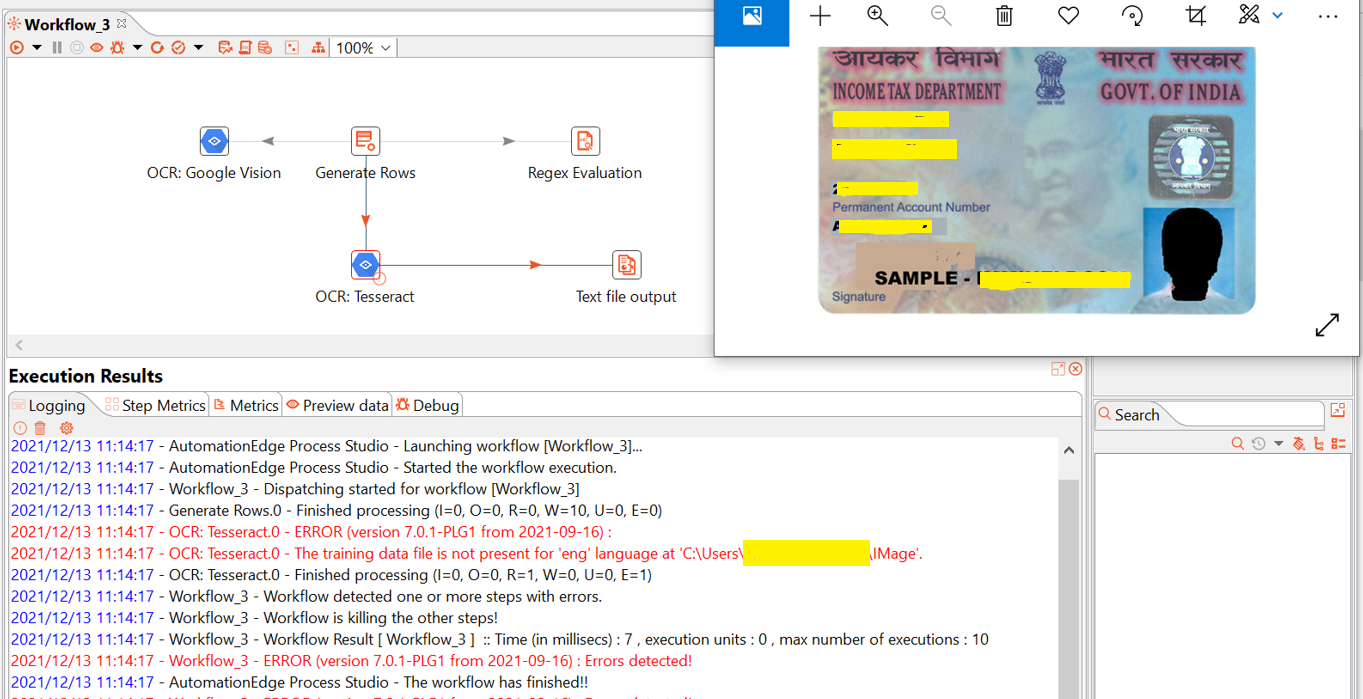Open the see more ellipsis menu
This screenshot has width=1363, height=699.
1328,16
